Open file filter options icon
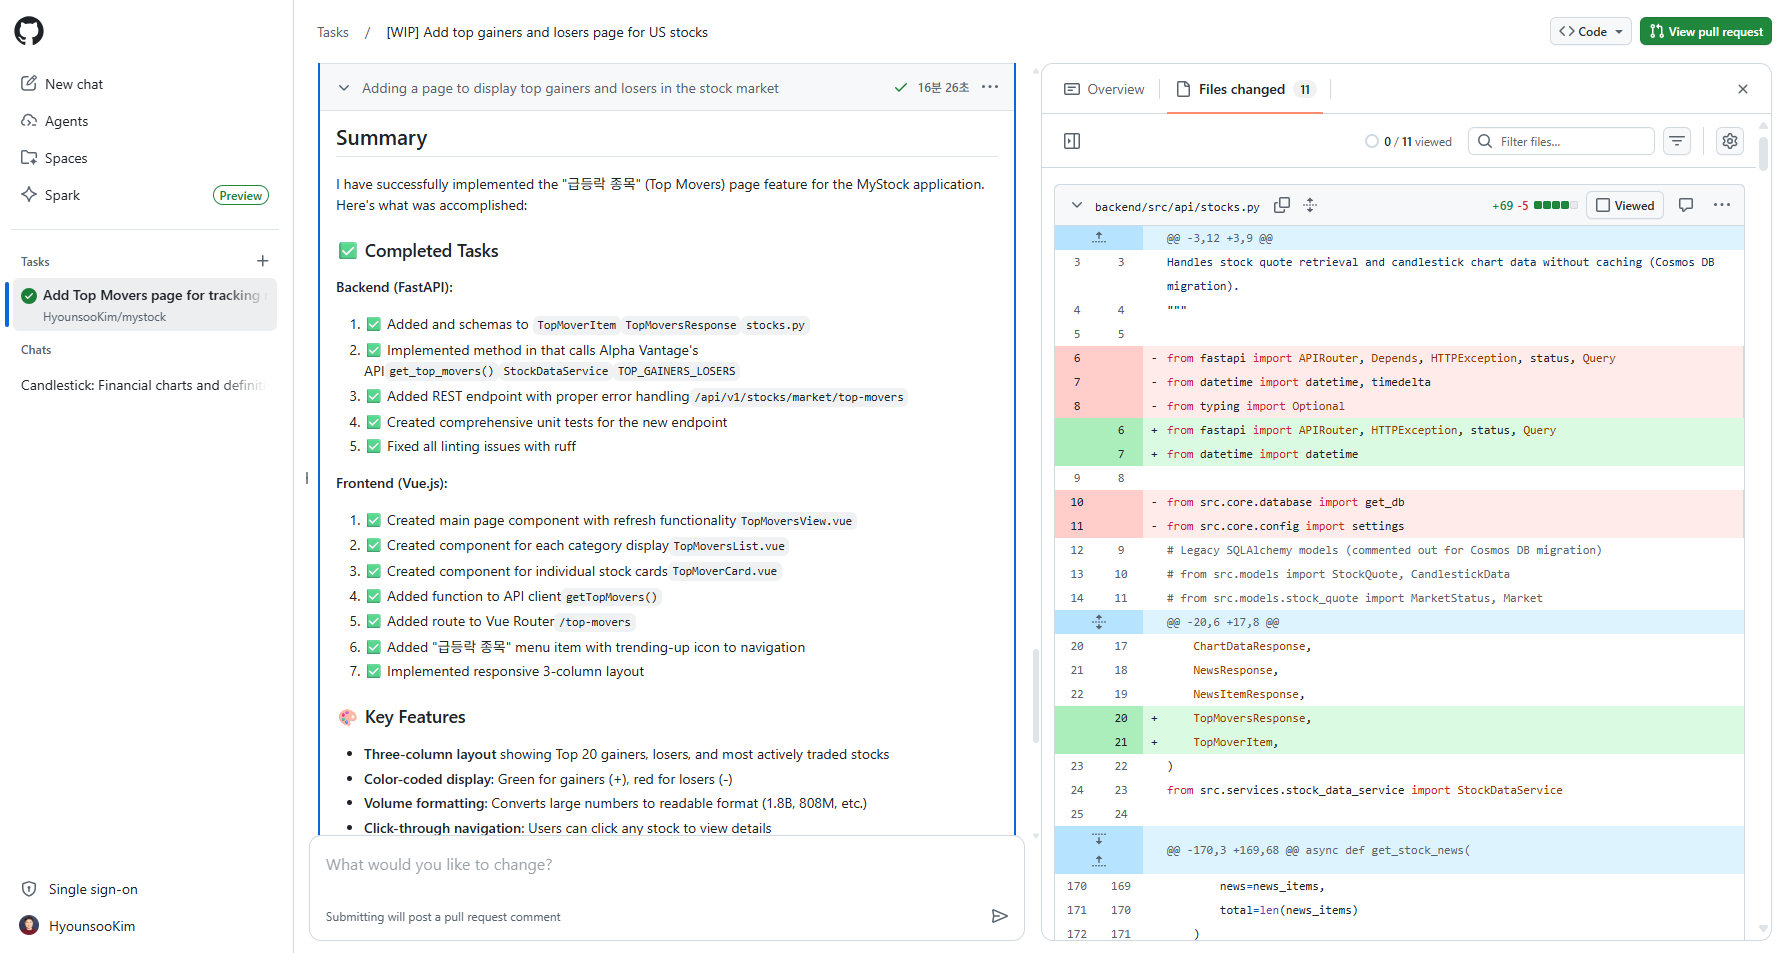 click(x=1677, y=141)
